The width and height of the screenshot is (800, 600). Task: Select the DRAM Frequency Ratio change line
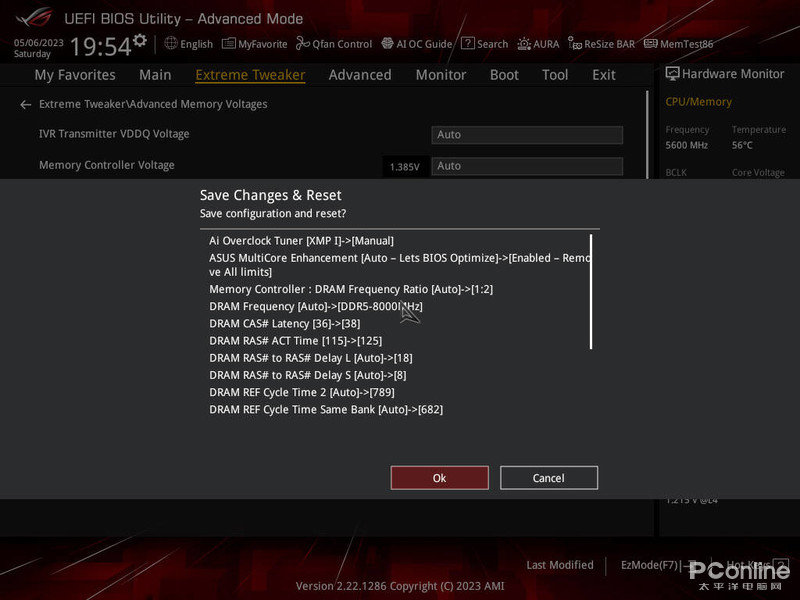pos(351,289)
